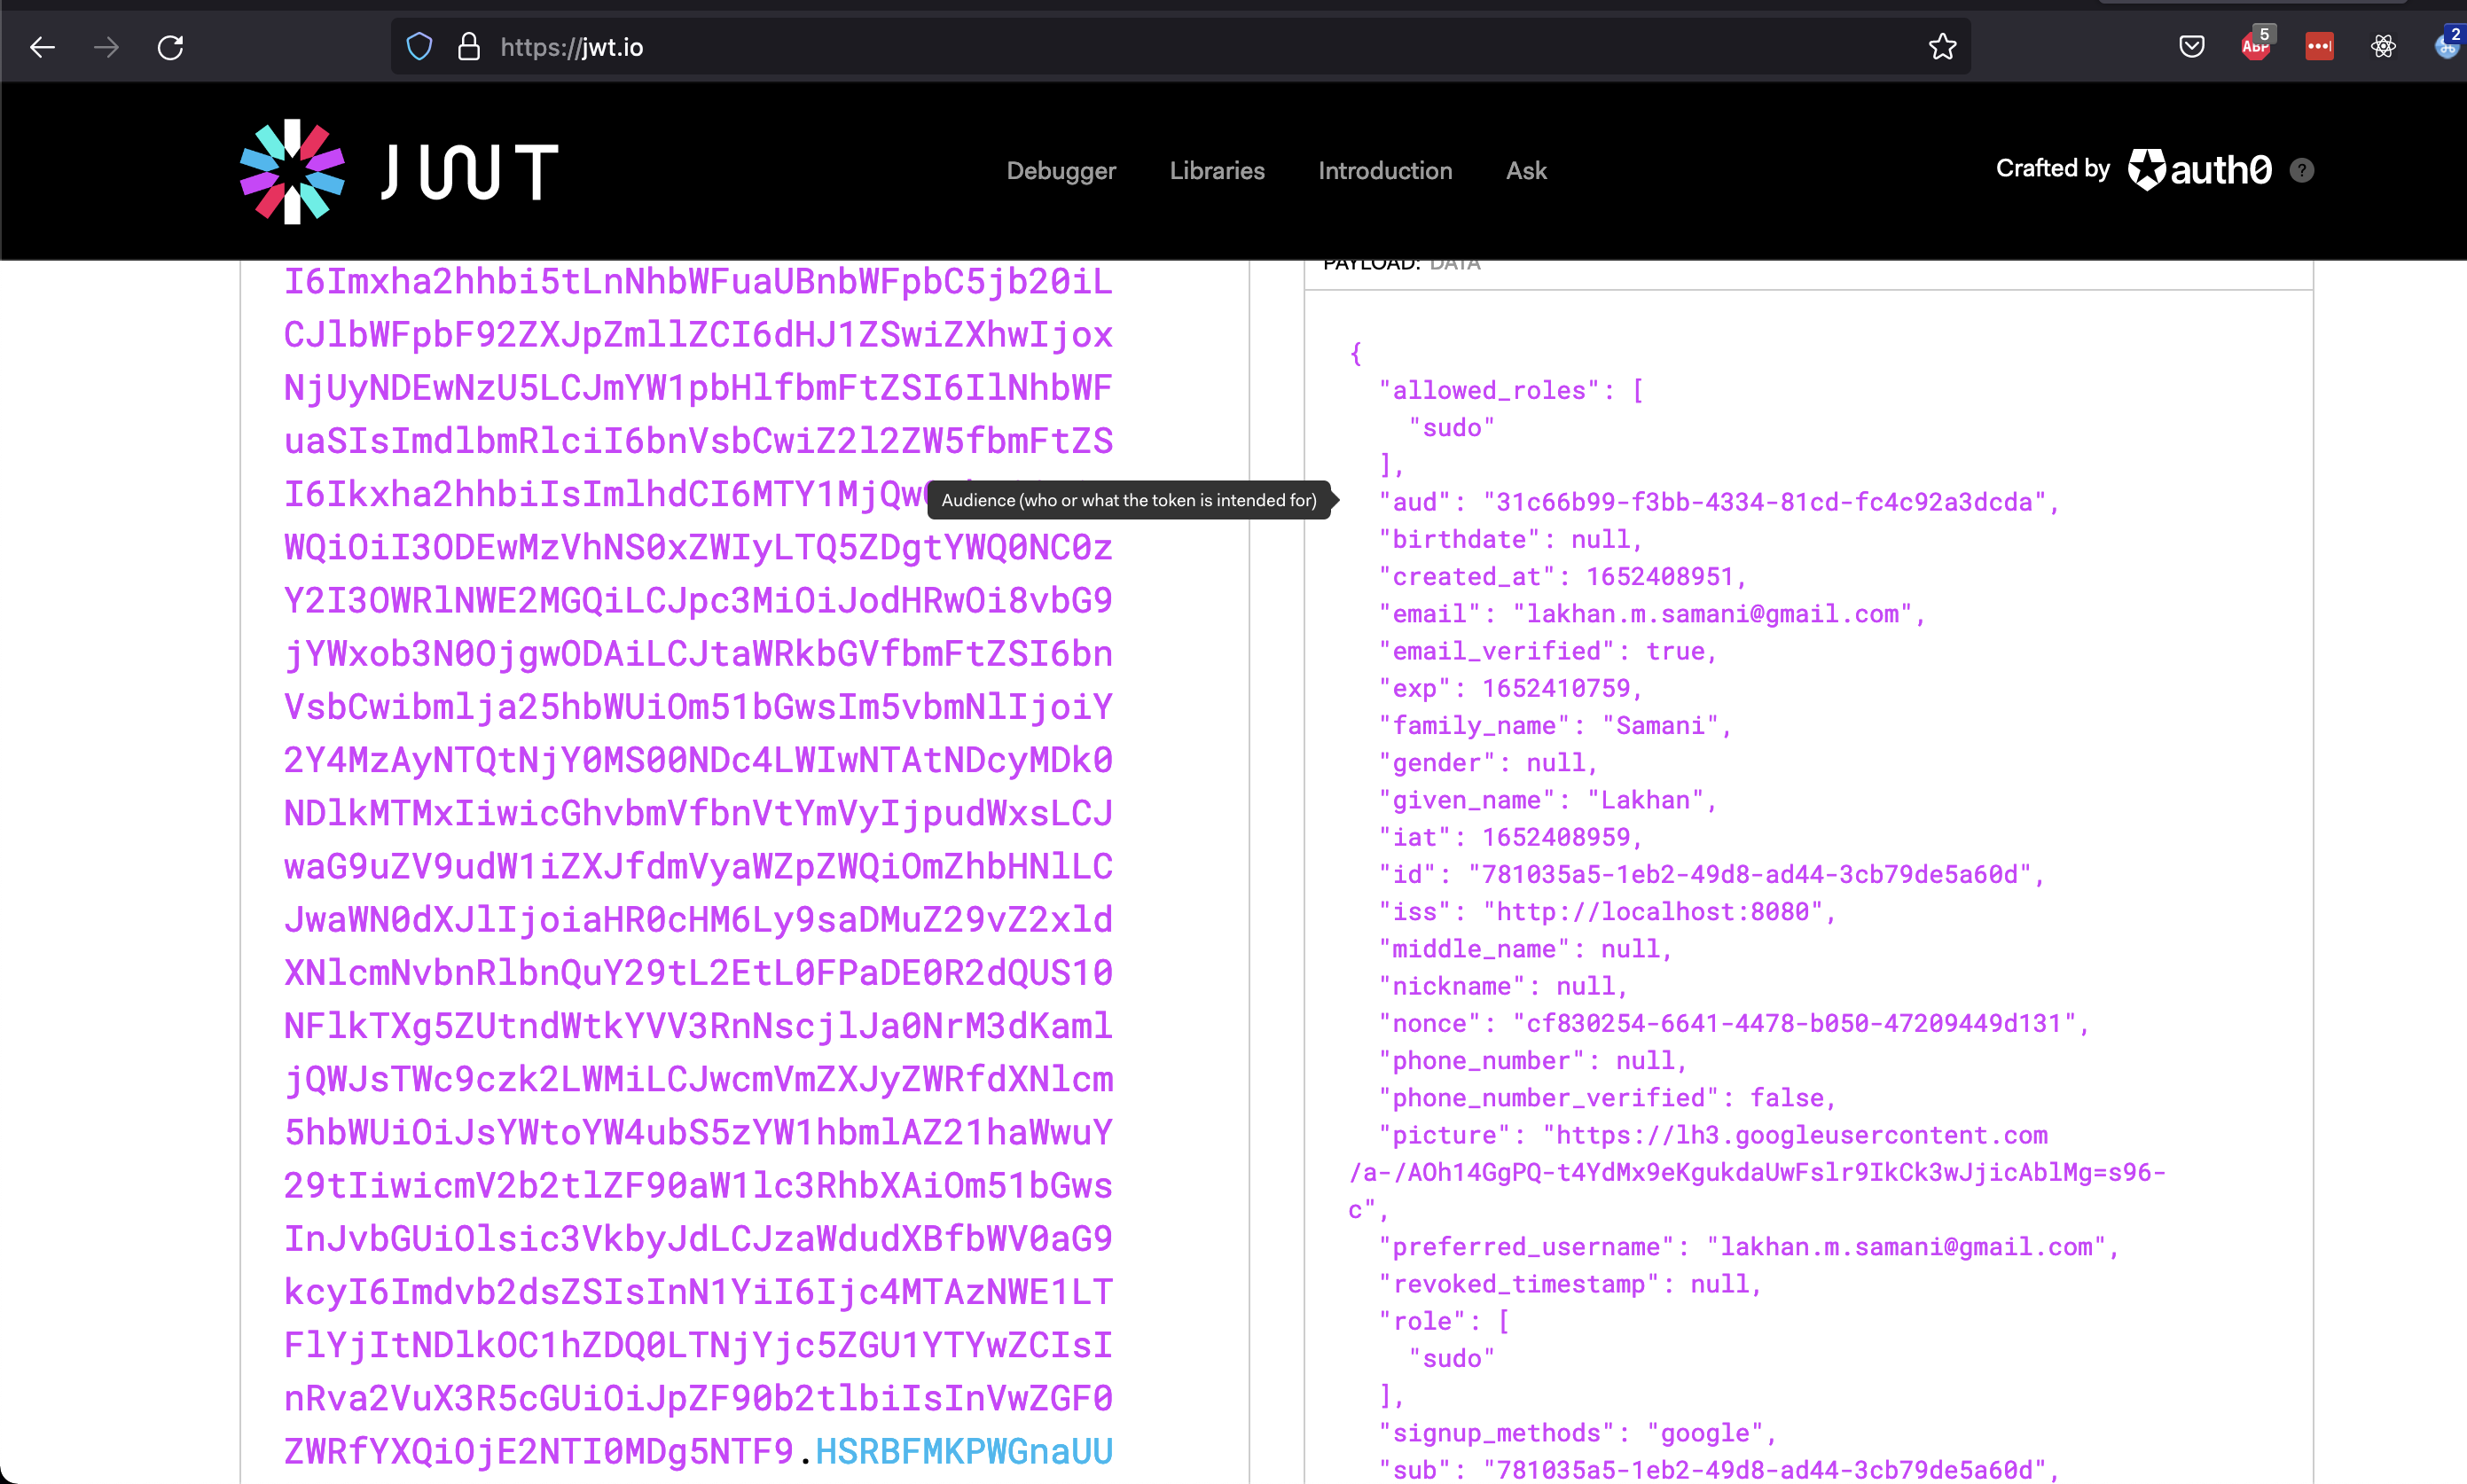Click the https://jwt.io address bar

(x=572, y=46)
